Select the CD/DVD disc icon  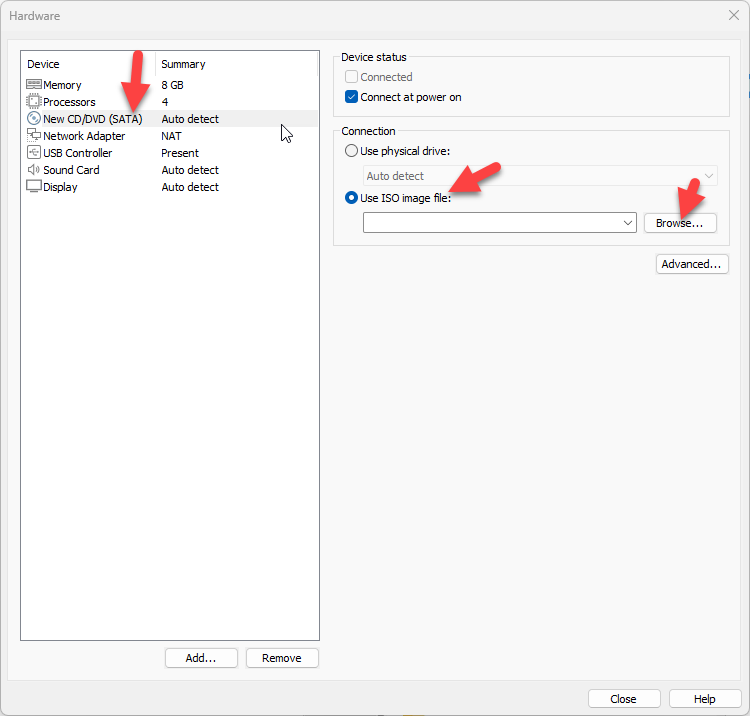click(x=34, y=119)
